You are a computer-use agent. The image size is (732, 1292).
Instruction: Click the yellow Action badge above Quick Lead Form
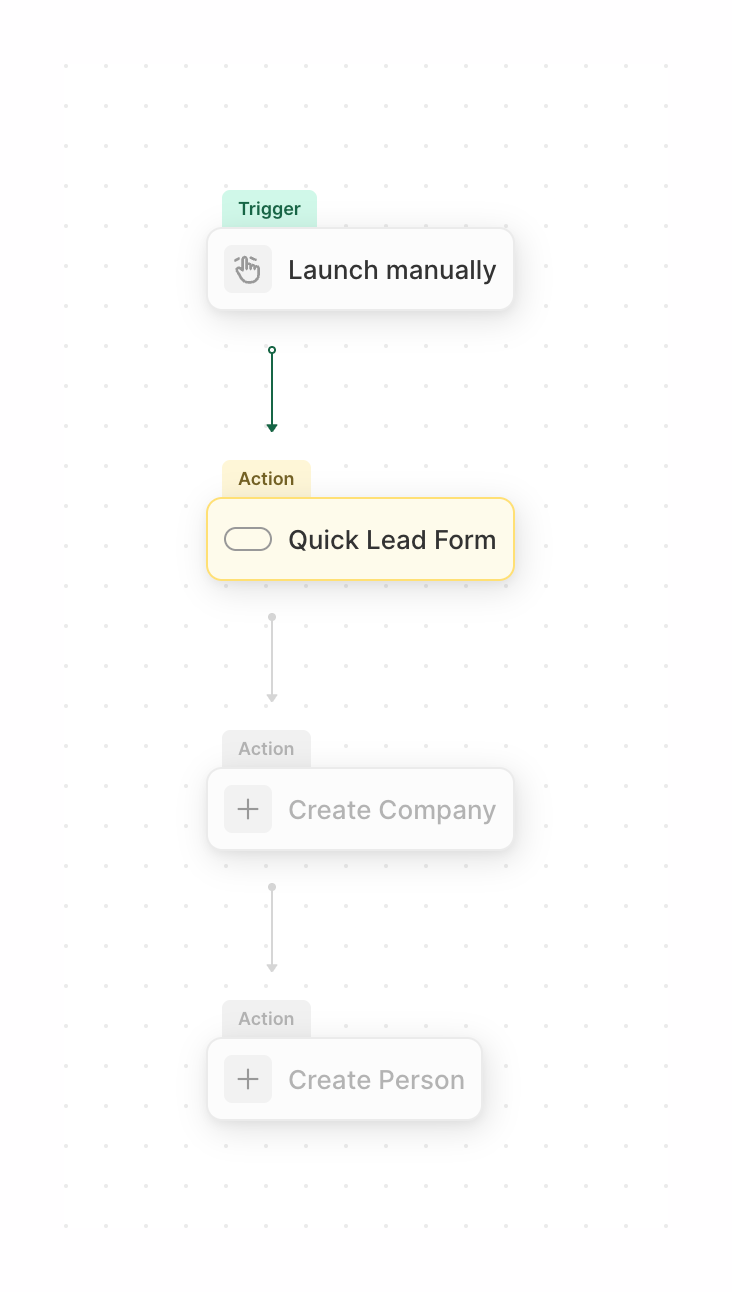[266, 478]
